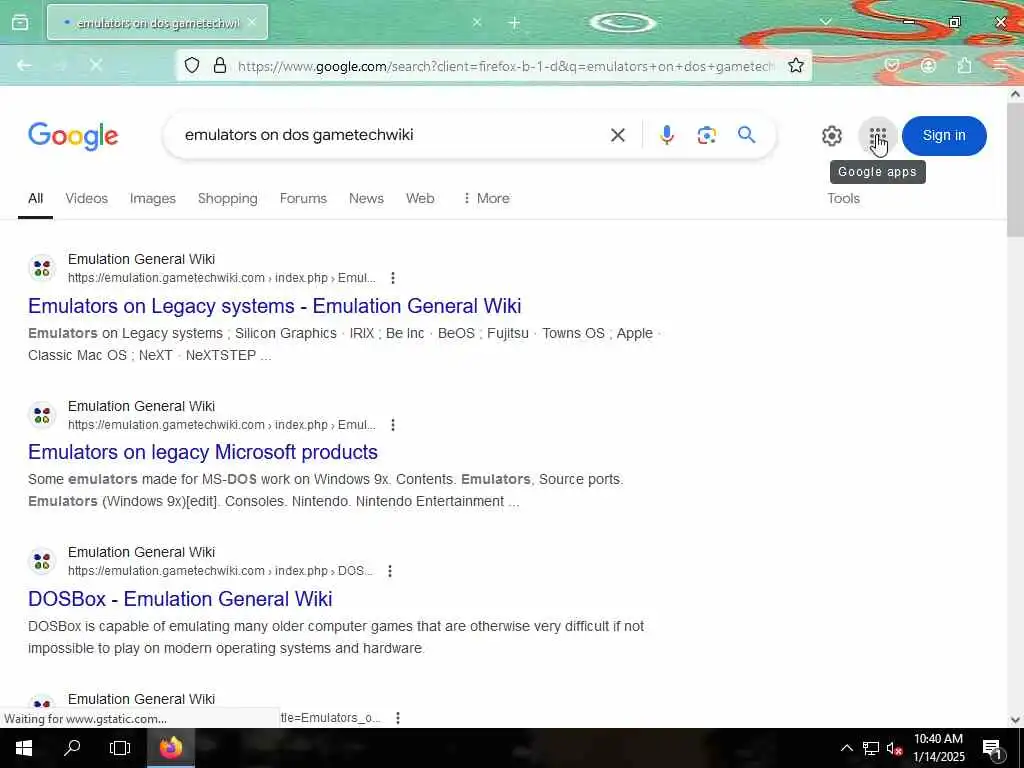
Task: Open the tracking protection shield icon
Action: [191, 65]
